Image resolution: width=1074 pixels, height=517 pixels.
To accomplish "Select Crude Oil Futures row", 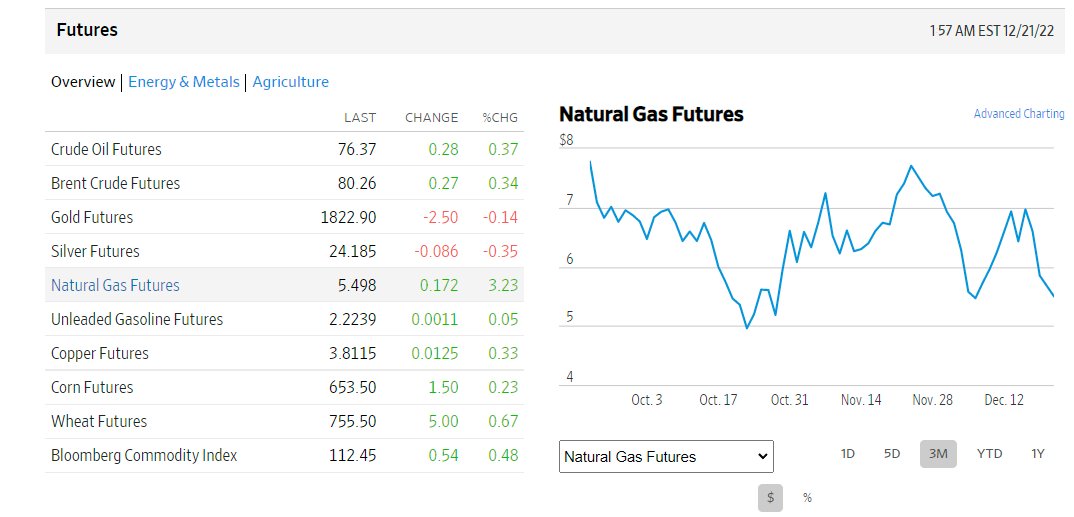I will (x=284, y=149).
